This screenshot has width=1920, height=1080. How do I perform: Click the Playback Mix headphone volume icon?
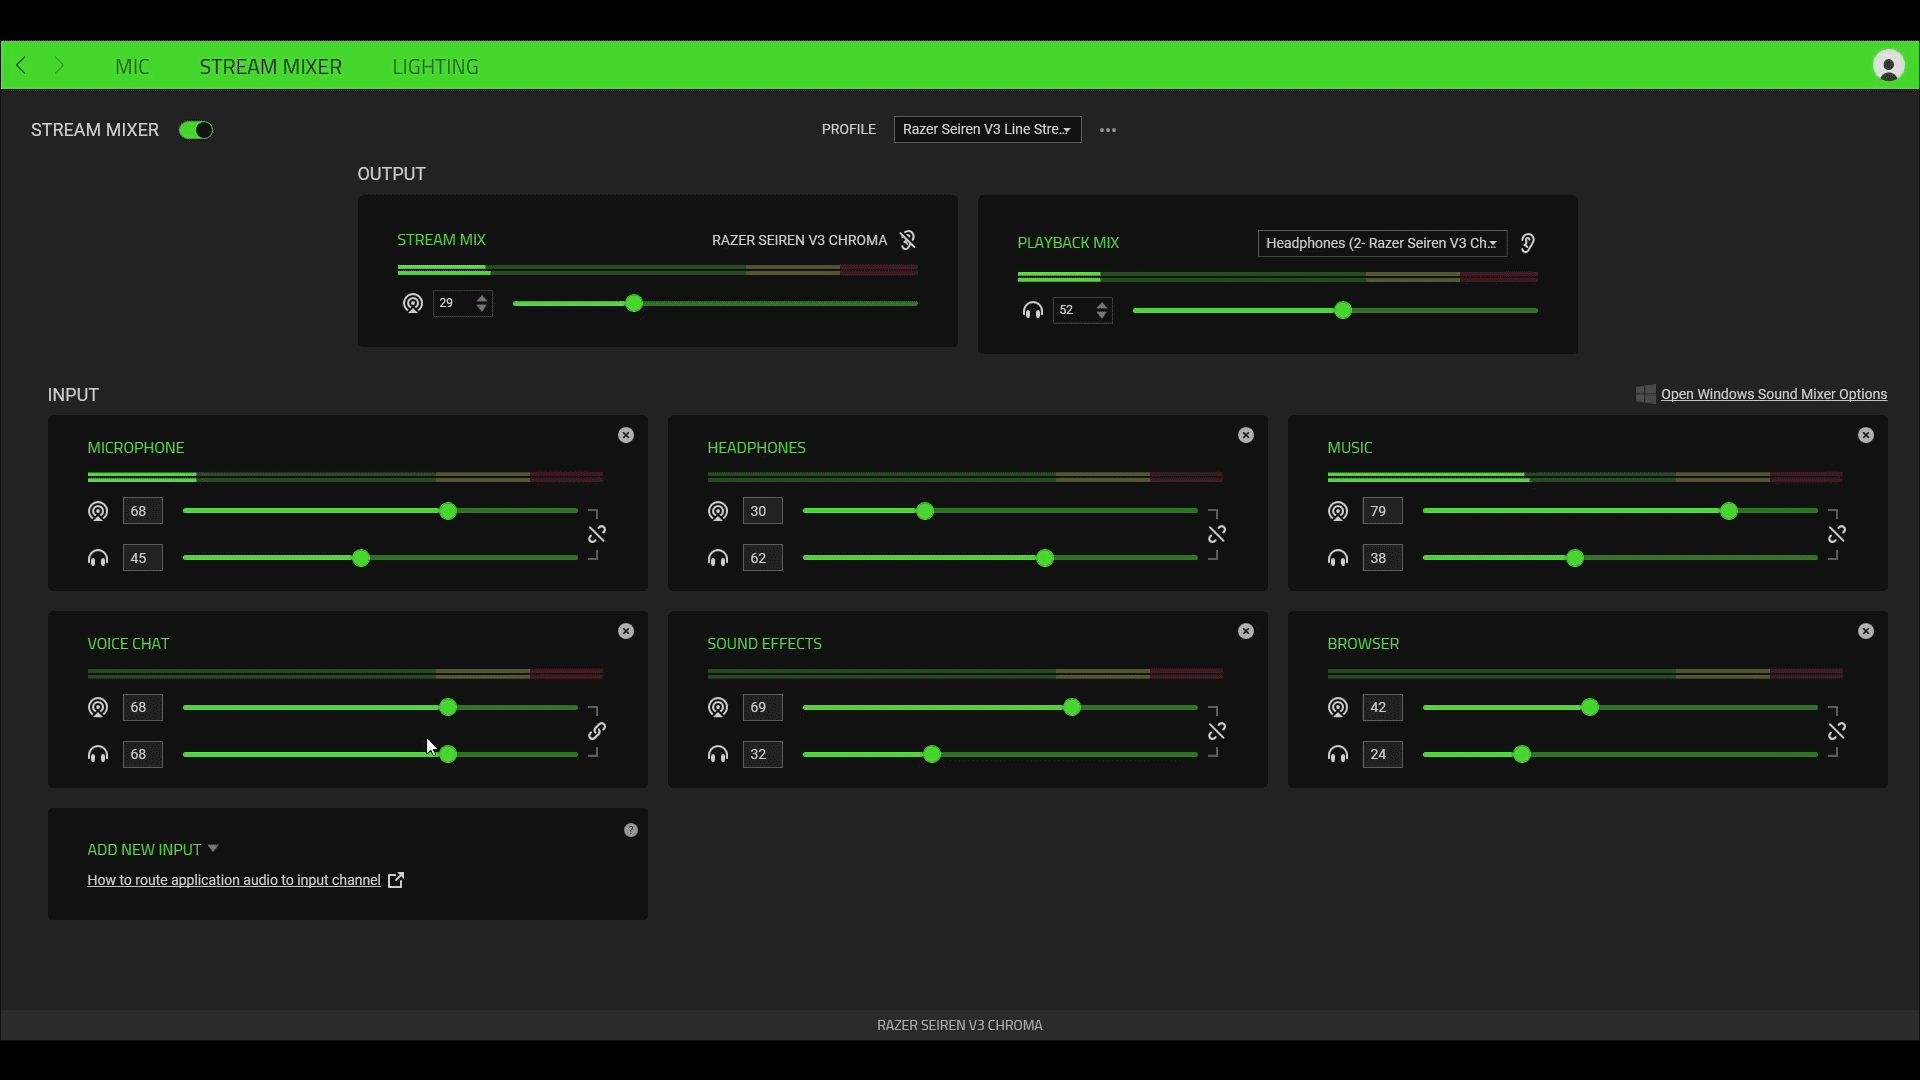[1033, 310]
